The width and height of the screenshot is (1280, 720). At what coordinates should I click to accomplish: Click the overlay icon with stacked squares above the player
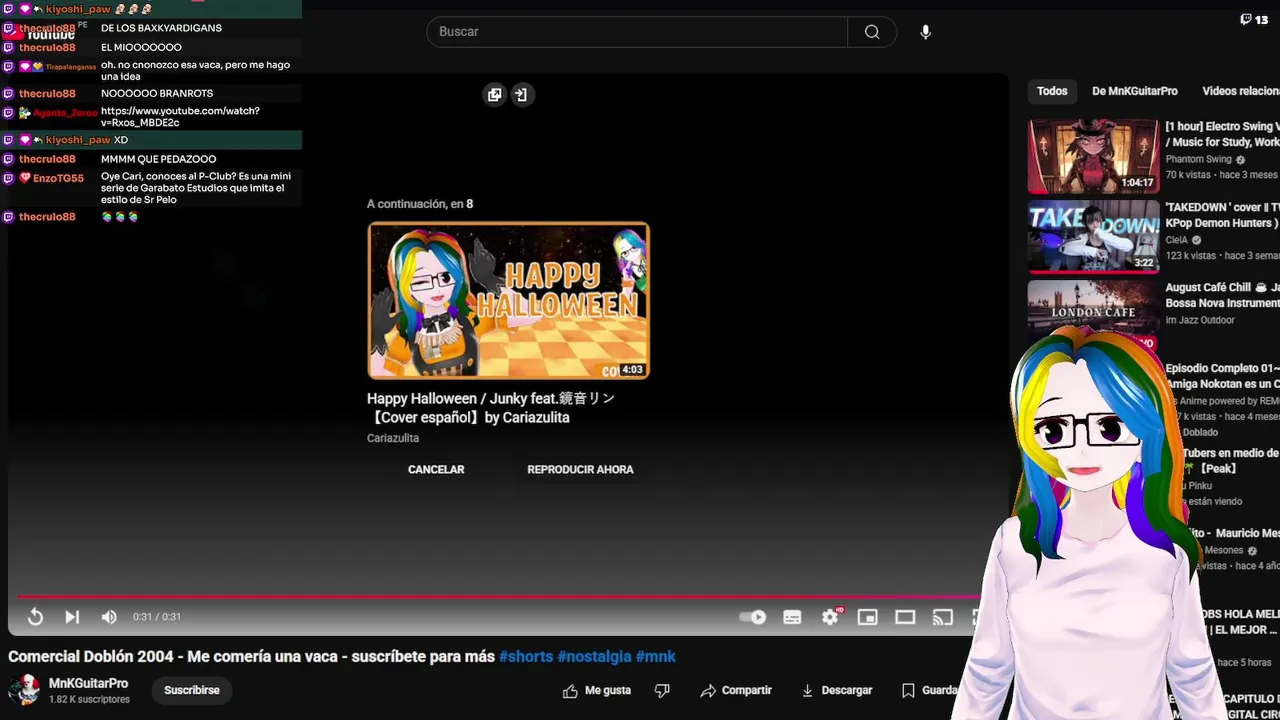pyautogui.click(x=494, y=95)
